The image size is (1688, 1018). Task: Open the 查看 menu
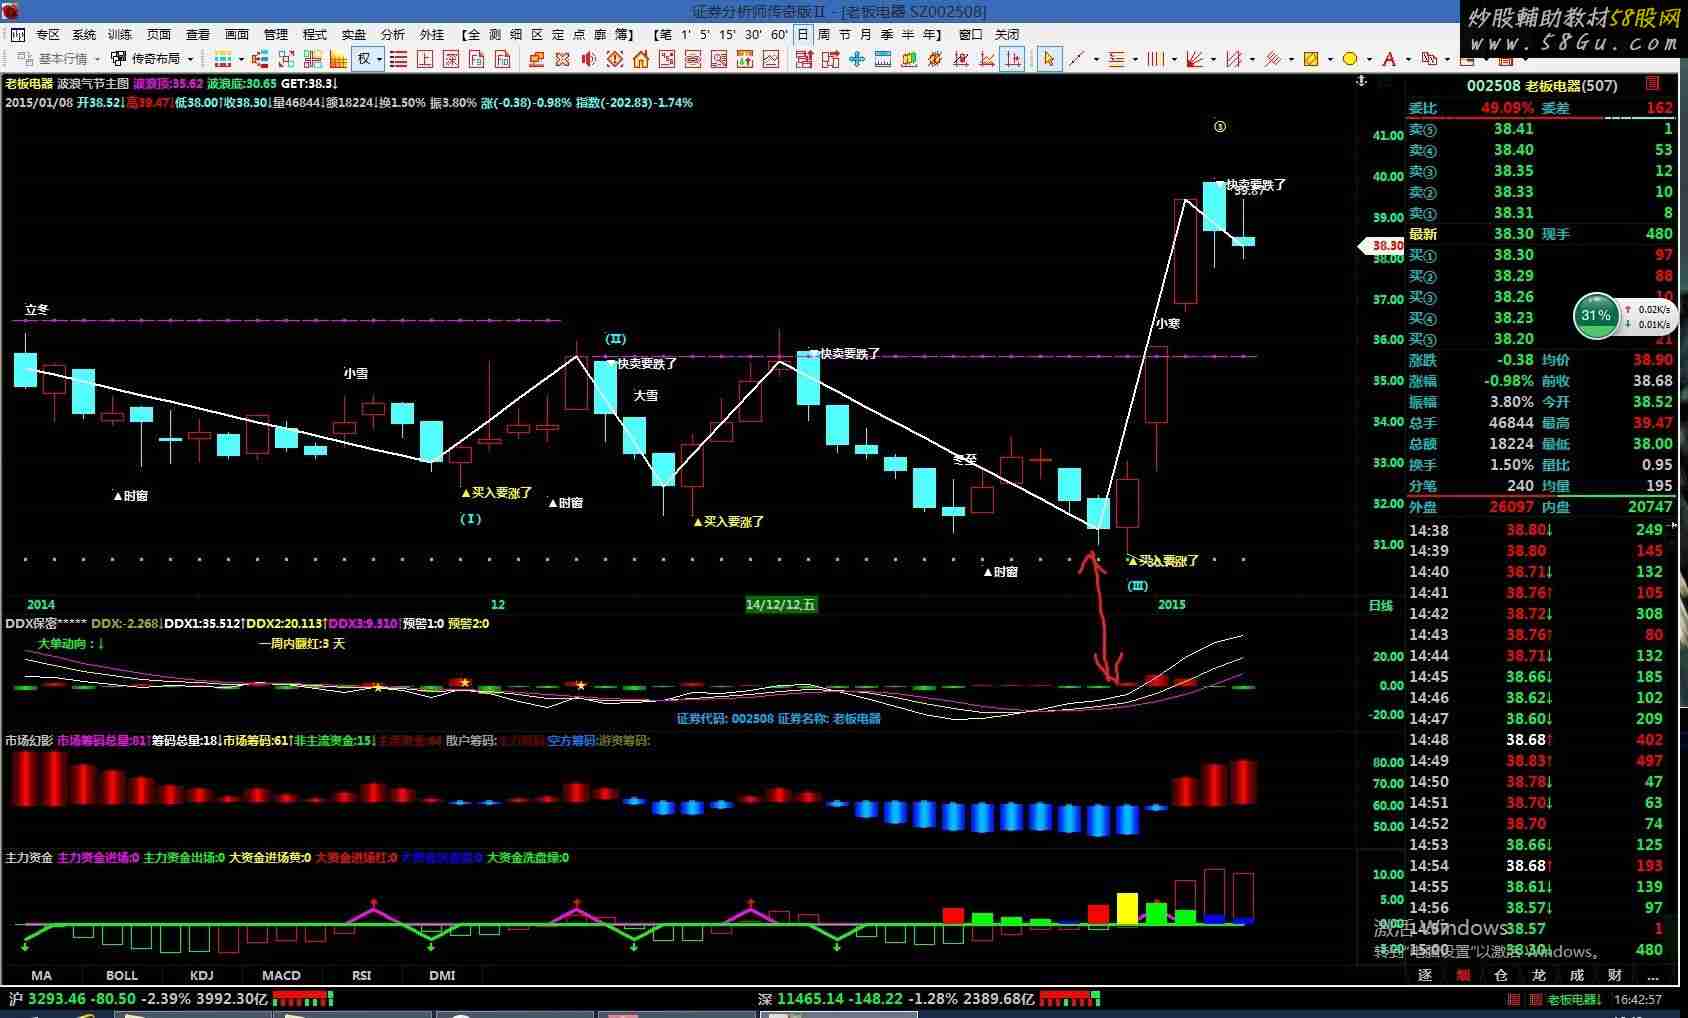(x=198, y=34)
